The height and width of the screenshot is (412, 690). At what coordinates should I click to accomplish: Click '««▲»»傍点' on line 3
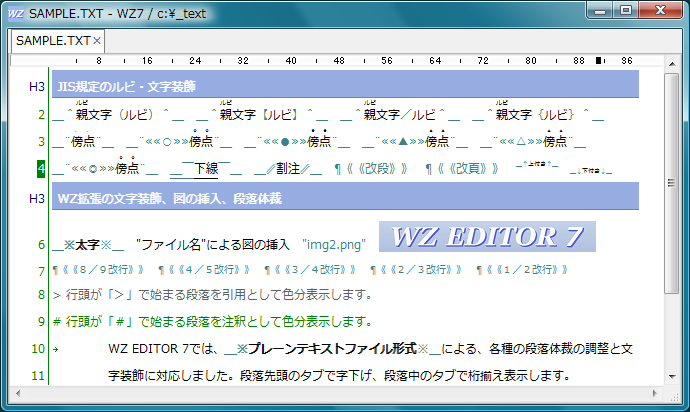tap(415, 140)
